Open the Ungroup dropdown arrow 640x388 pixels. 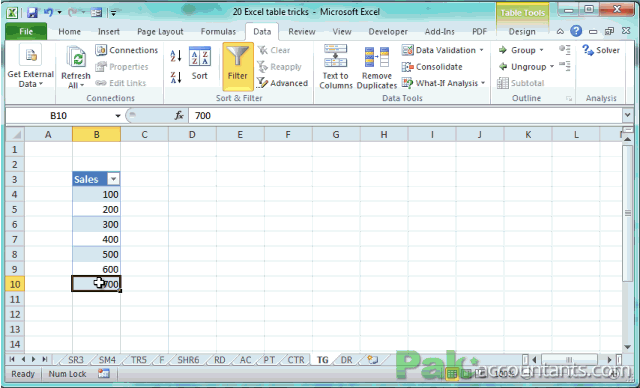coord(552,67)
